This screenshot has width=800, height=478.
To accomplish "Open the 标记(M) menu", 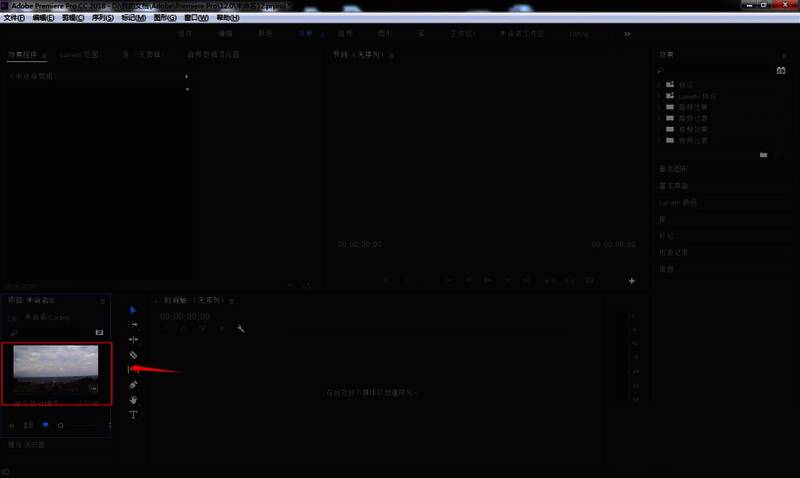I will [x=134, y=18].
